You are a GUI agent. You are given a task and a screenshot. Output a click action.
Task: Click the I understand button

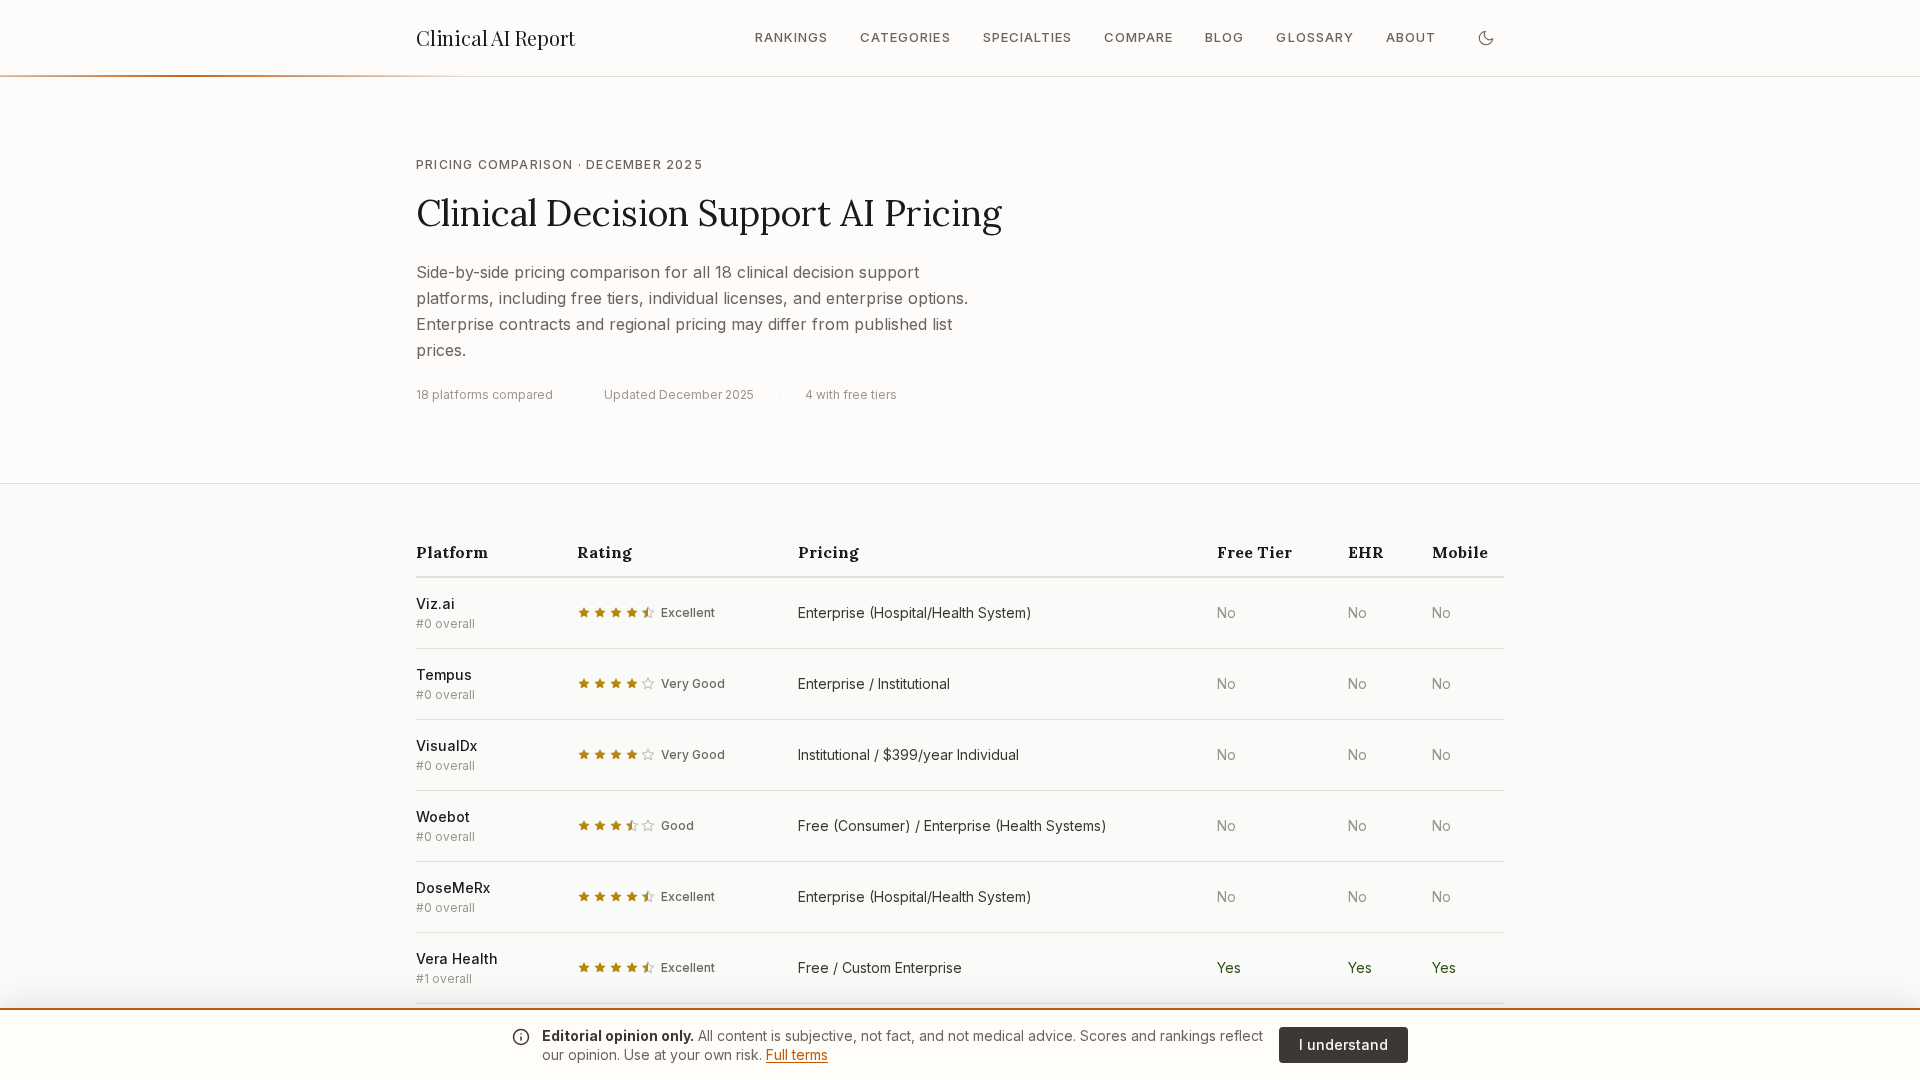coord(1343,1045)
